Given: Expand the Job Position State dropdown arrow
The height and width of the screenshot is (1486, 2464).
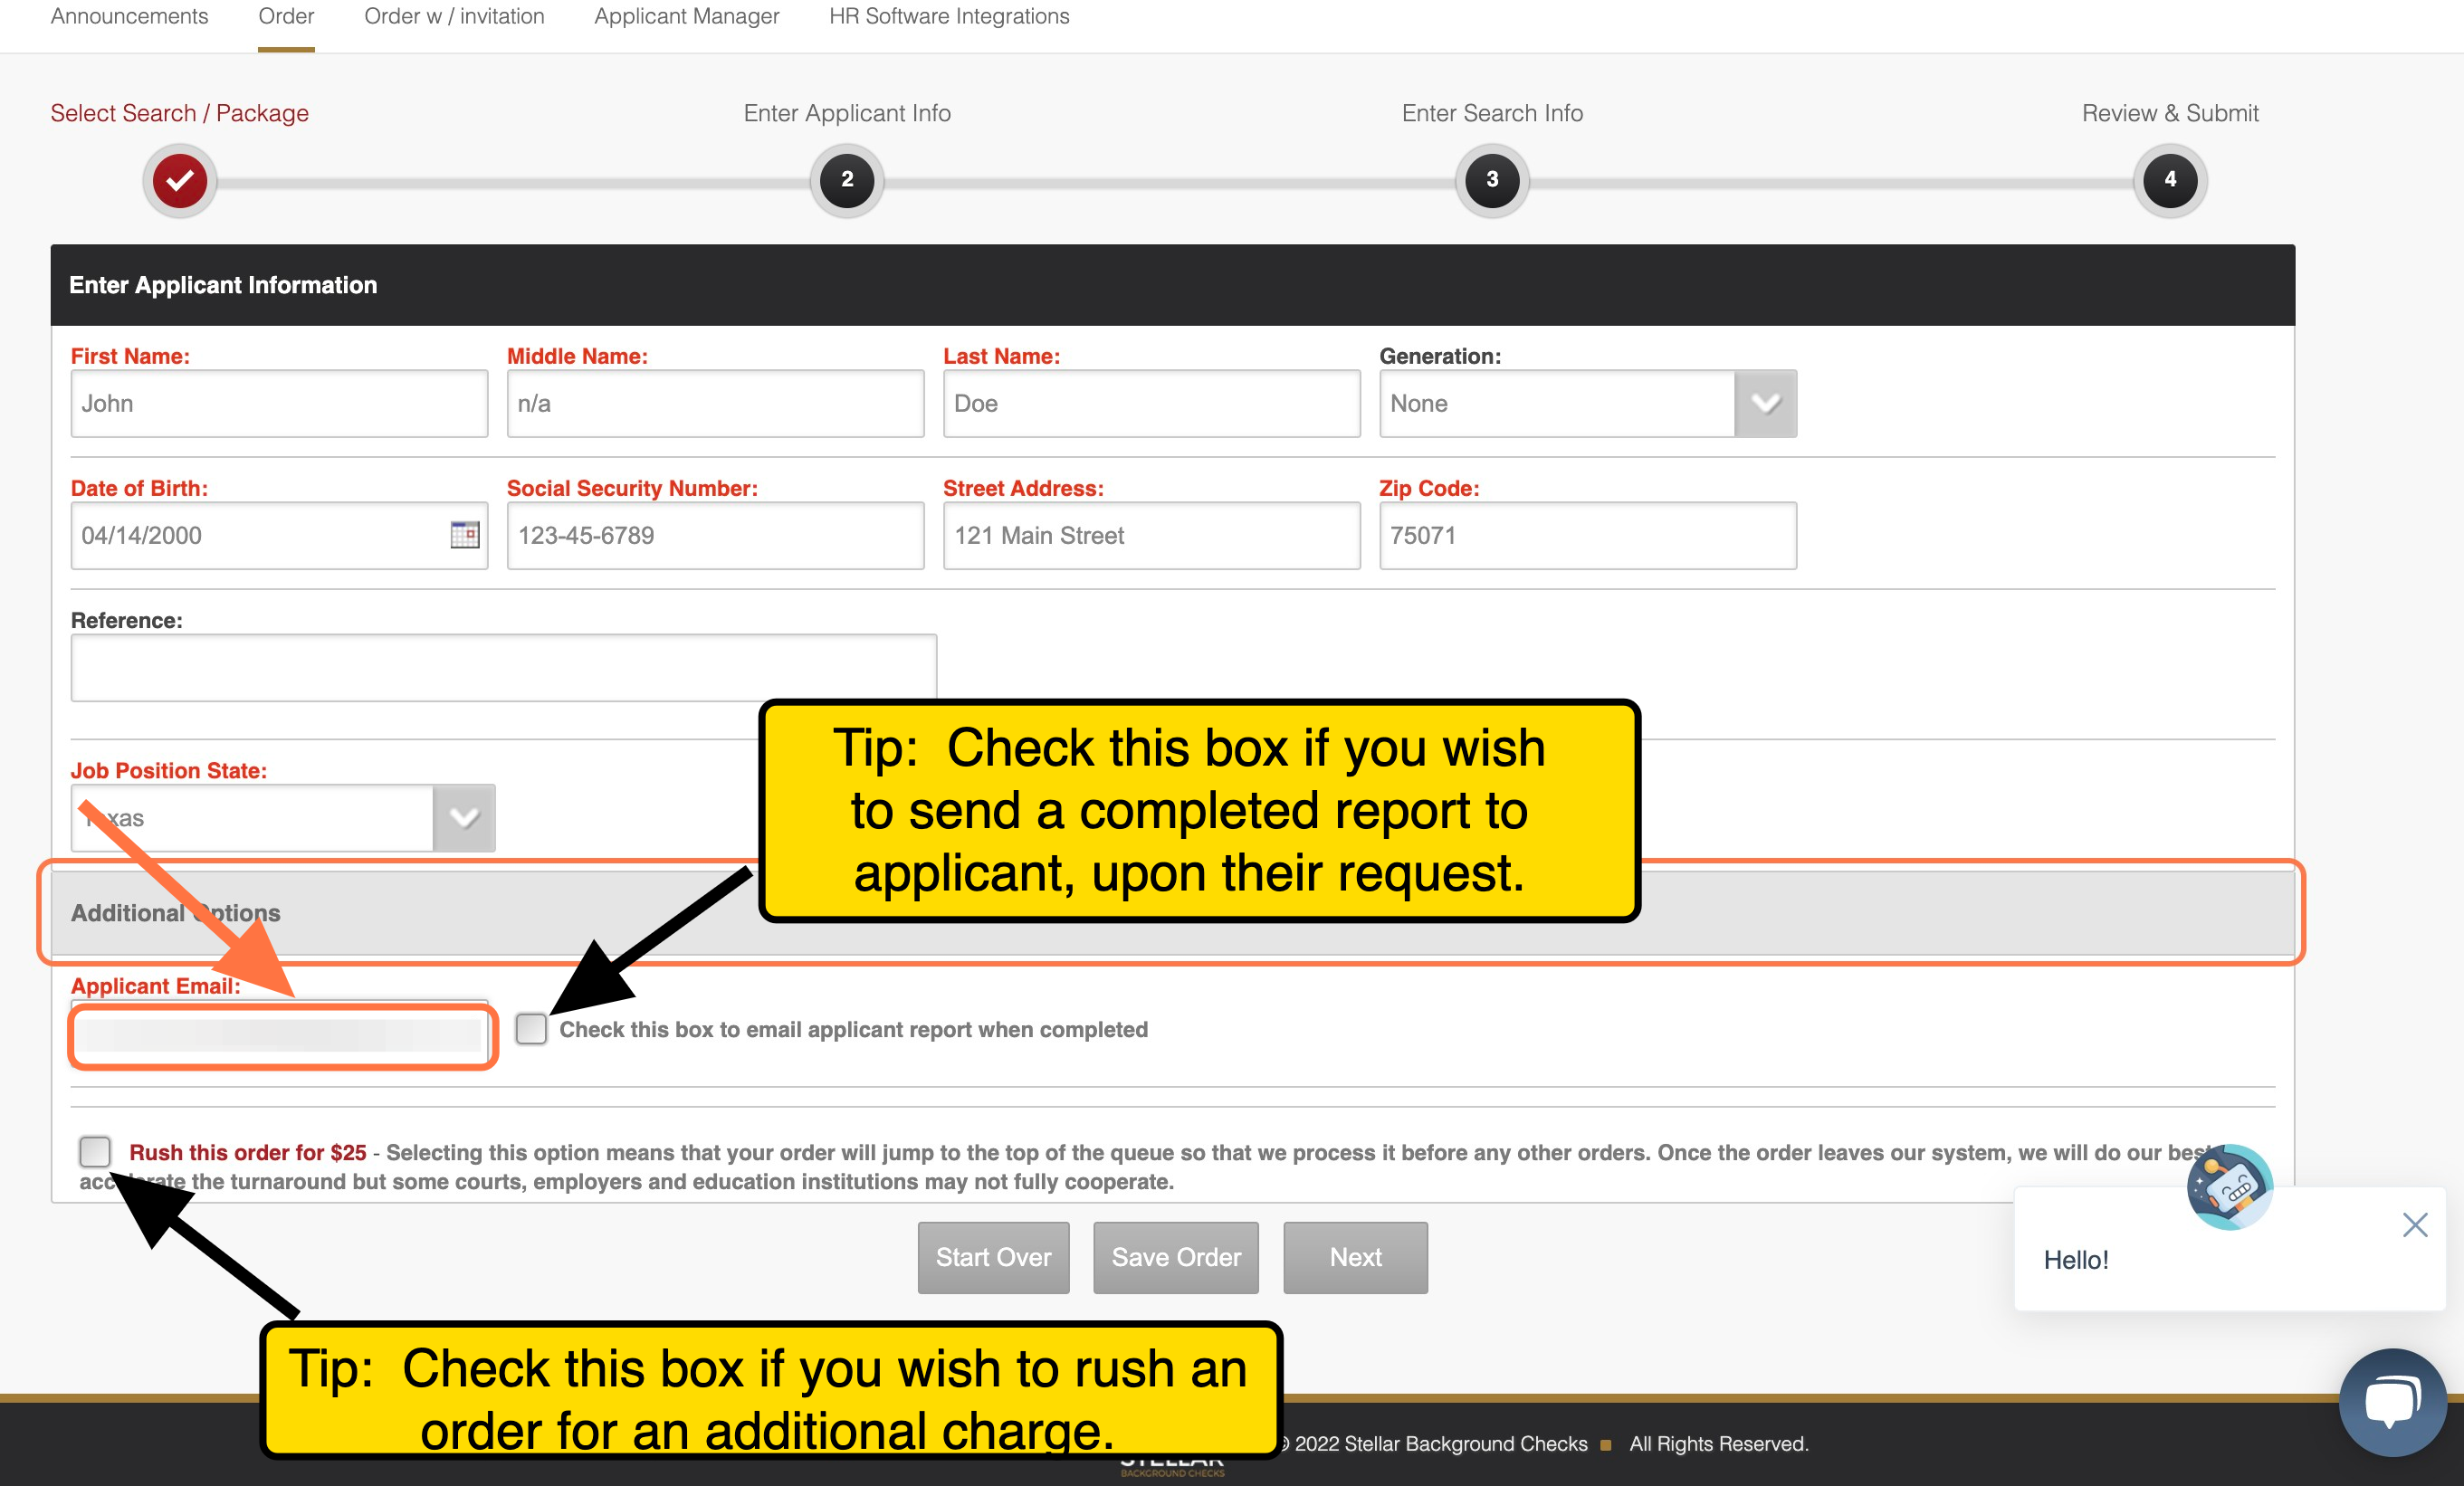Looking at the screenshot, I should pyautogui.click(x=464, y=818).
